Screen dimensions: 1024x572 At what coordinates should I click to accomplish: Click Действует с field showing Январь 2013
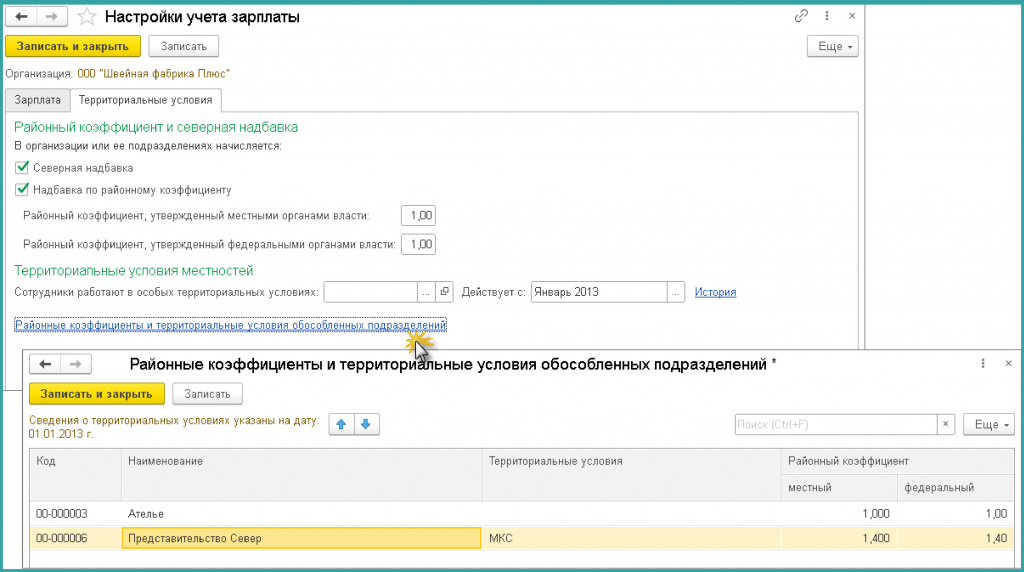tap(599, 292)
